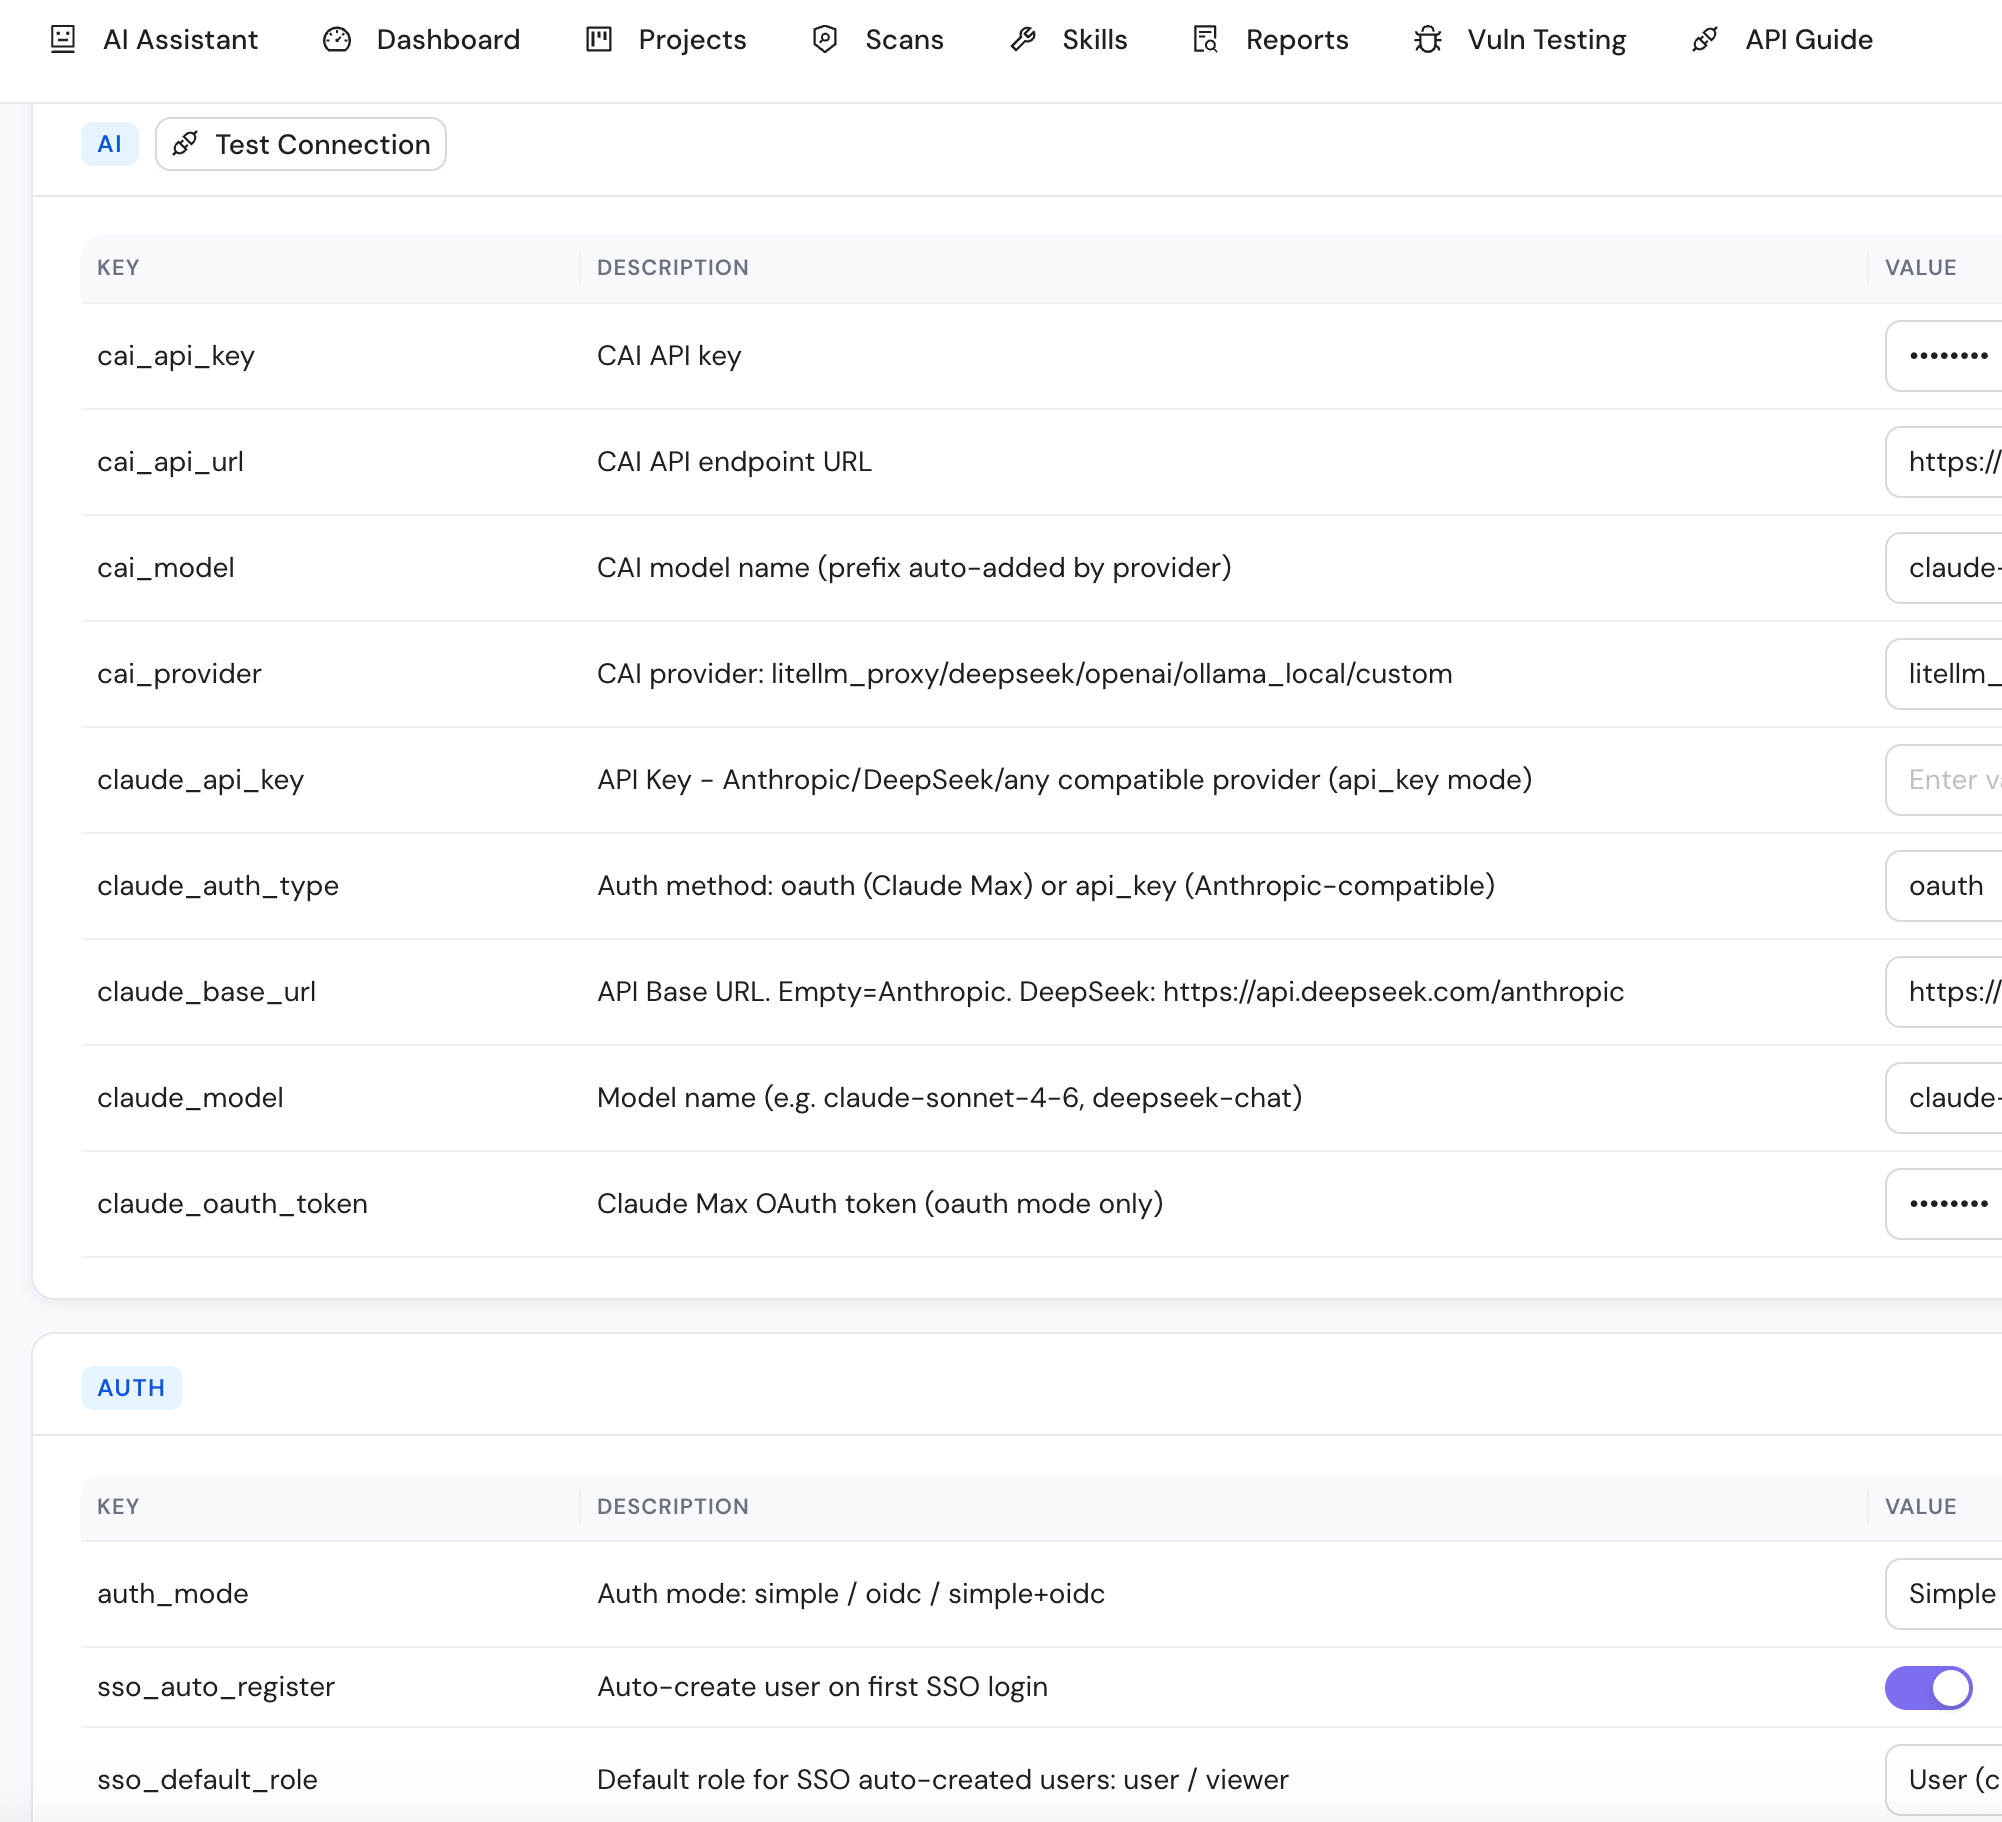
Task: Edit the cai_model value field
Action: 1944,568
